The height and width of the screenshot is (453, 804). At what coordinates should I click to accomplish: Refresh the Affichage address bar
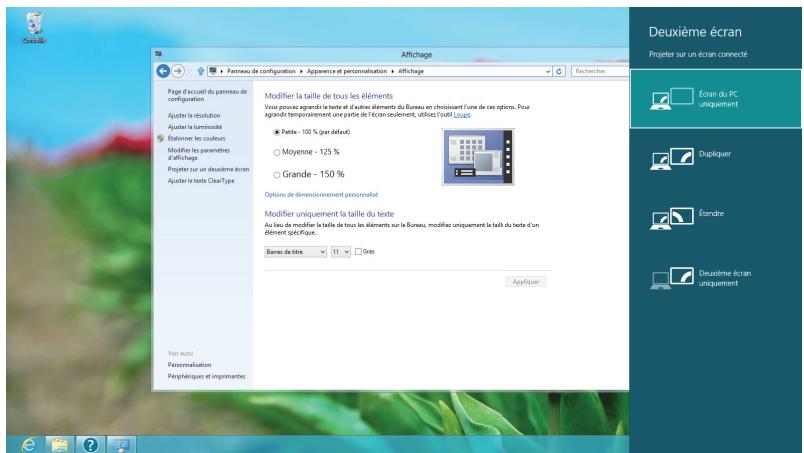[559, 71]
